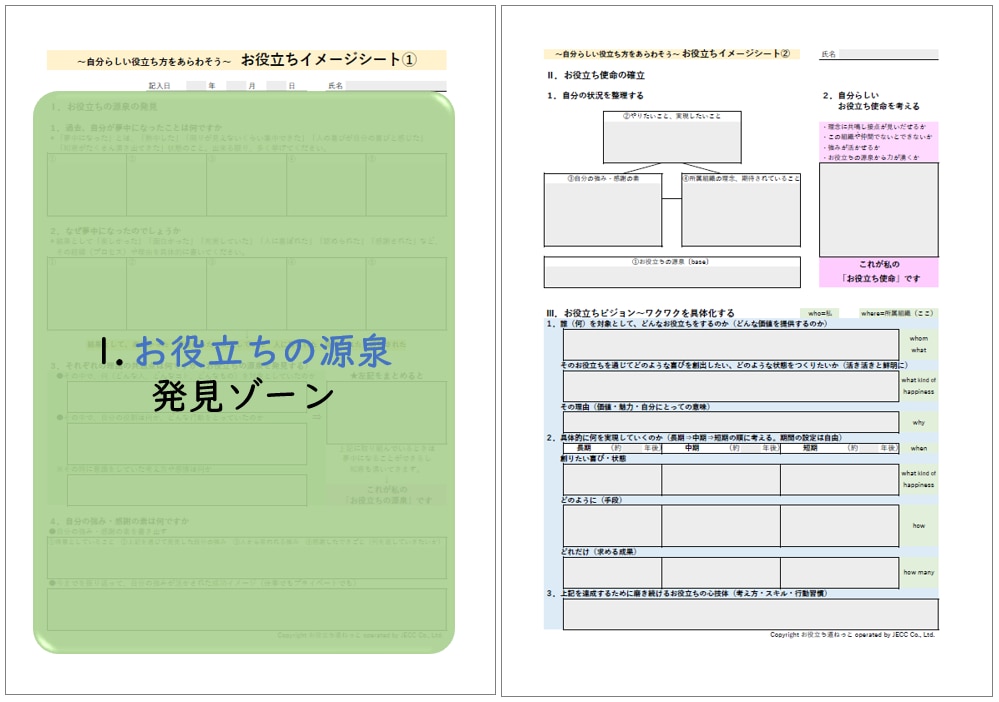Click the 長期 period header cell
This screenshot has width=999, height=702.
pos(612,448)
